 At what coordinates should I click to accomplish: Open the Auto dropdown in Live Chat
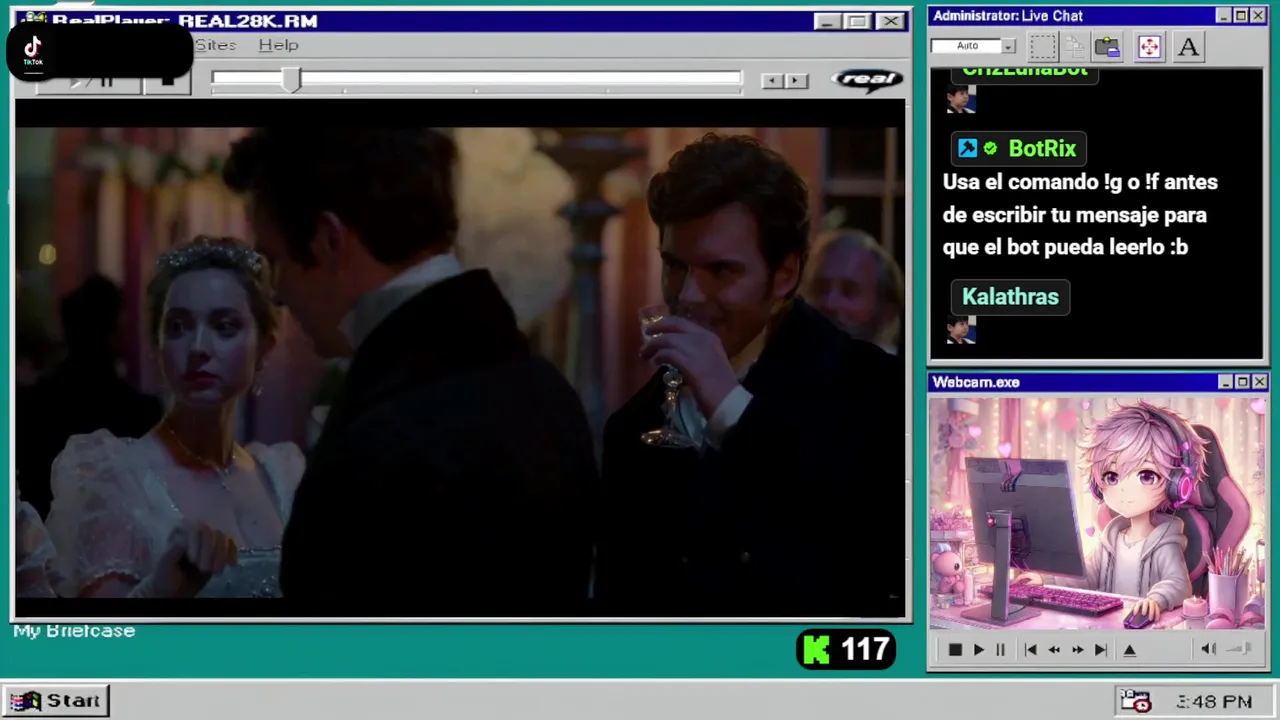click(1009, 46)
